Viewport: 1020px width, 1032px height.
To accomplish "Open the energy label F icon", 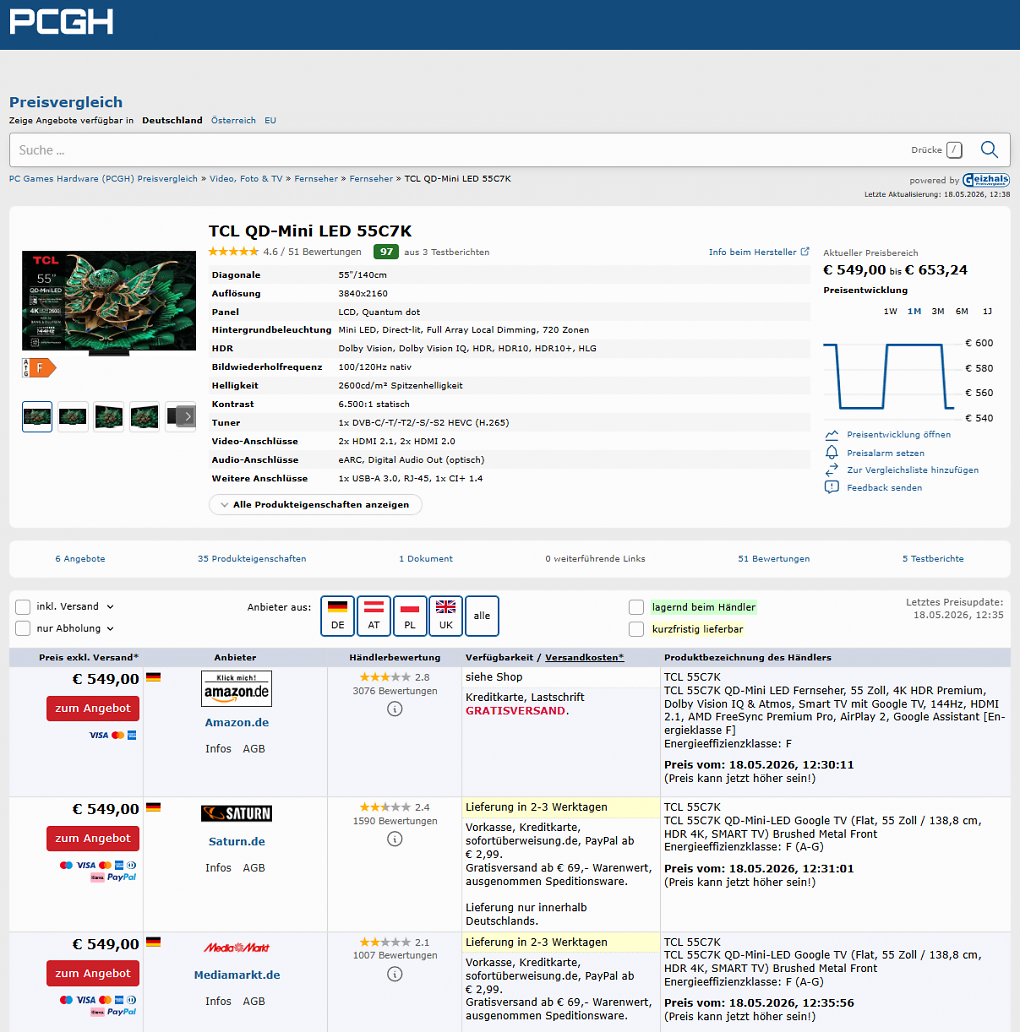I will click(x=39, y=368).
